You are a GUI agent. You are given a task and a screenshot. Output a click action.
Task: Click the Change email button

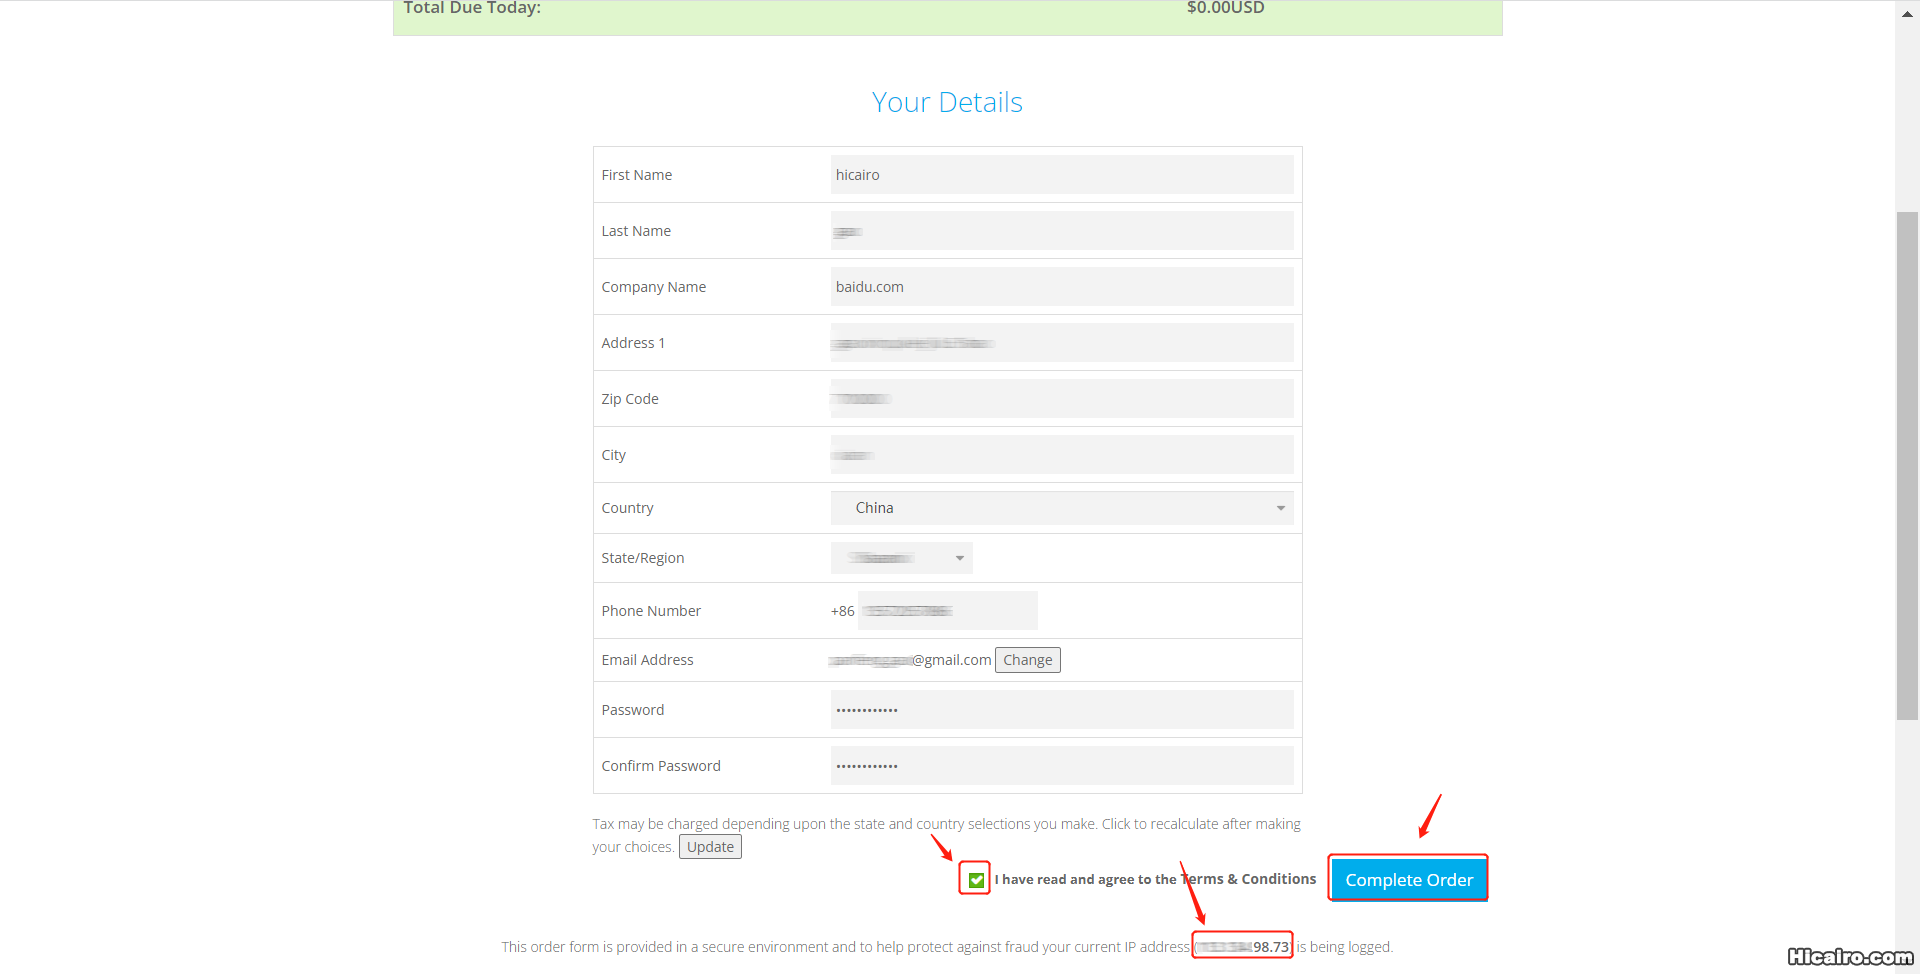pyautogui.click(x=1027, y=660)
